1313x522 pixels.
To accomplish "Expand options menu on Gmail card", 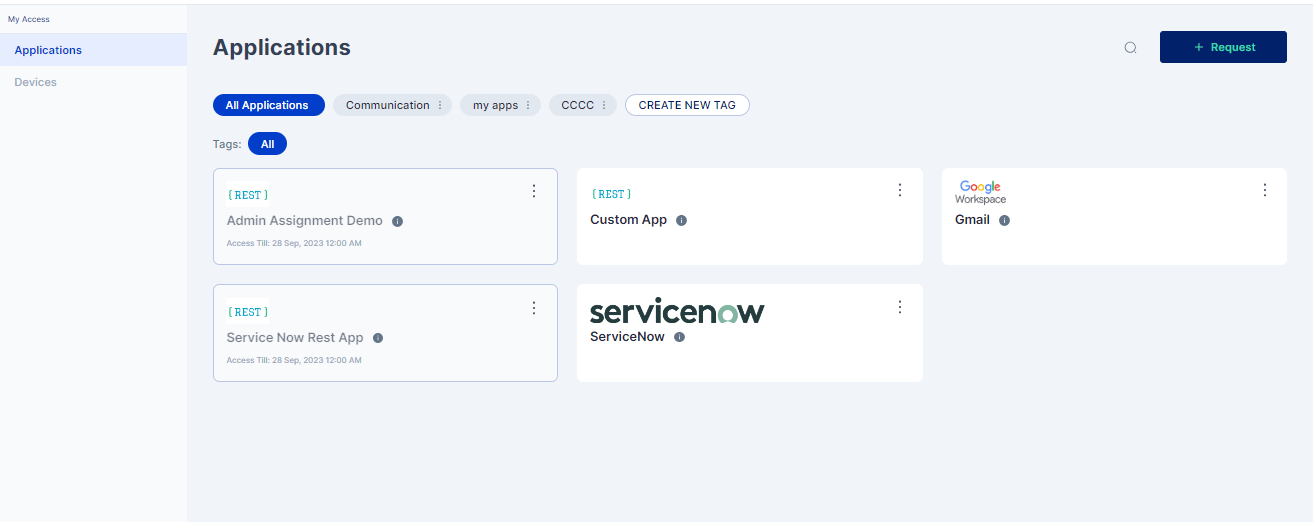I will pos(1264,190).
